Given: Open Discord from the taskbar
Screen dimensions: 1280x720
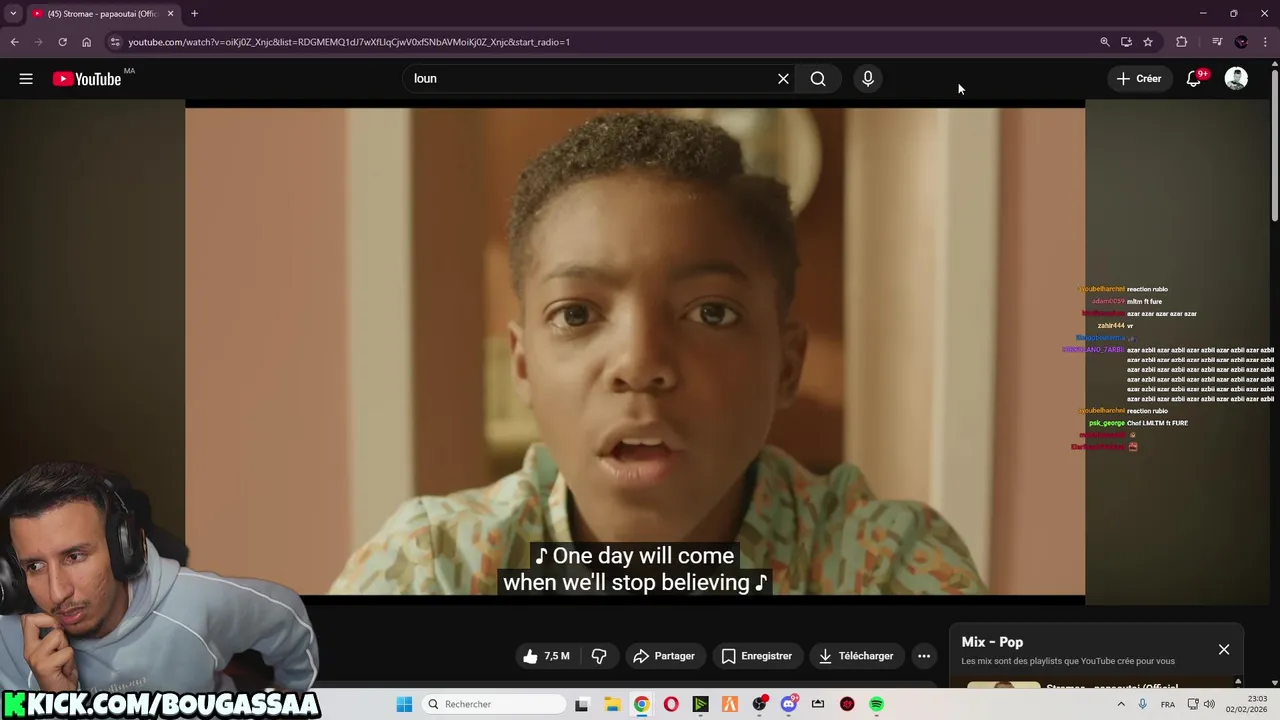Looking at the screenshot, I should coord(789,704).
